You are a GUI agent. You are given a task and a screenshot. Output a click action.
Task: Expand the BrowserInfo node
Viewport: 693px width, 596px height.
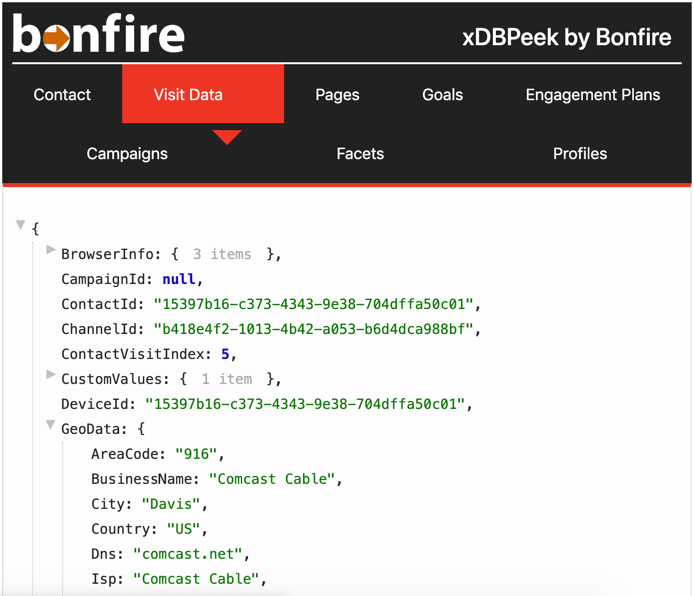(x=51, y=250)
